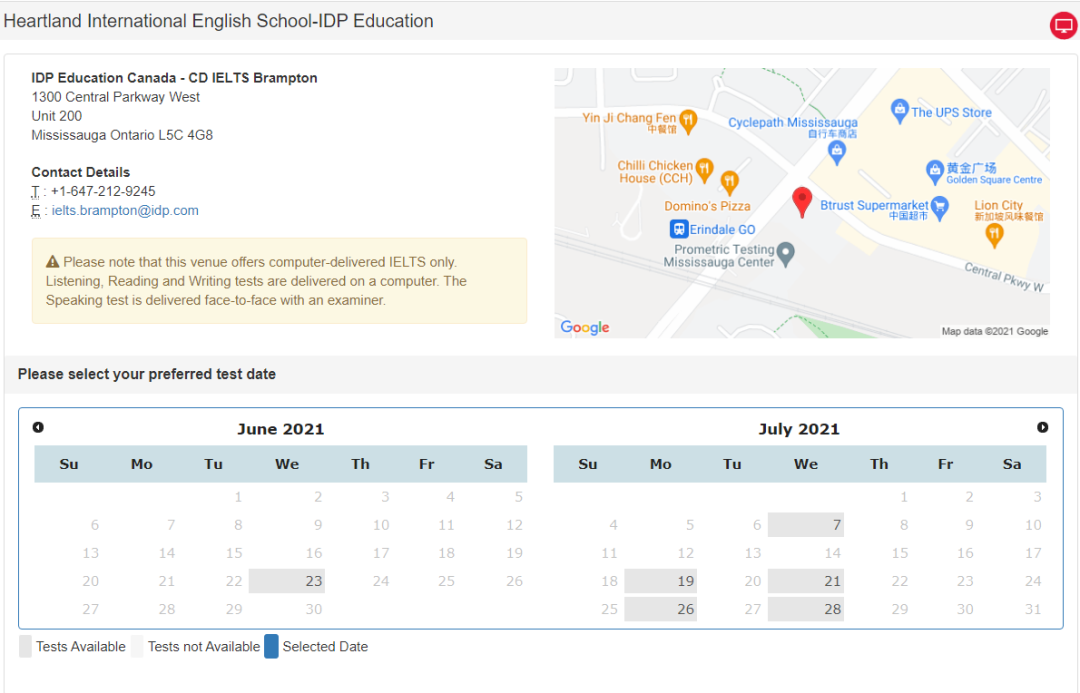Click the red location pin on map
The height and width of the screenshot is (693, 1080).
[802, 203]
